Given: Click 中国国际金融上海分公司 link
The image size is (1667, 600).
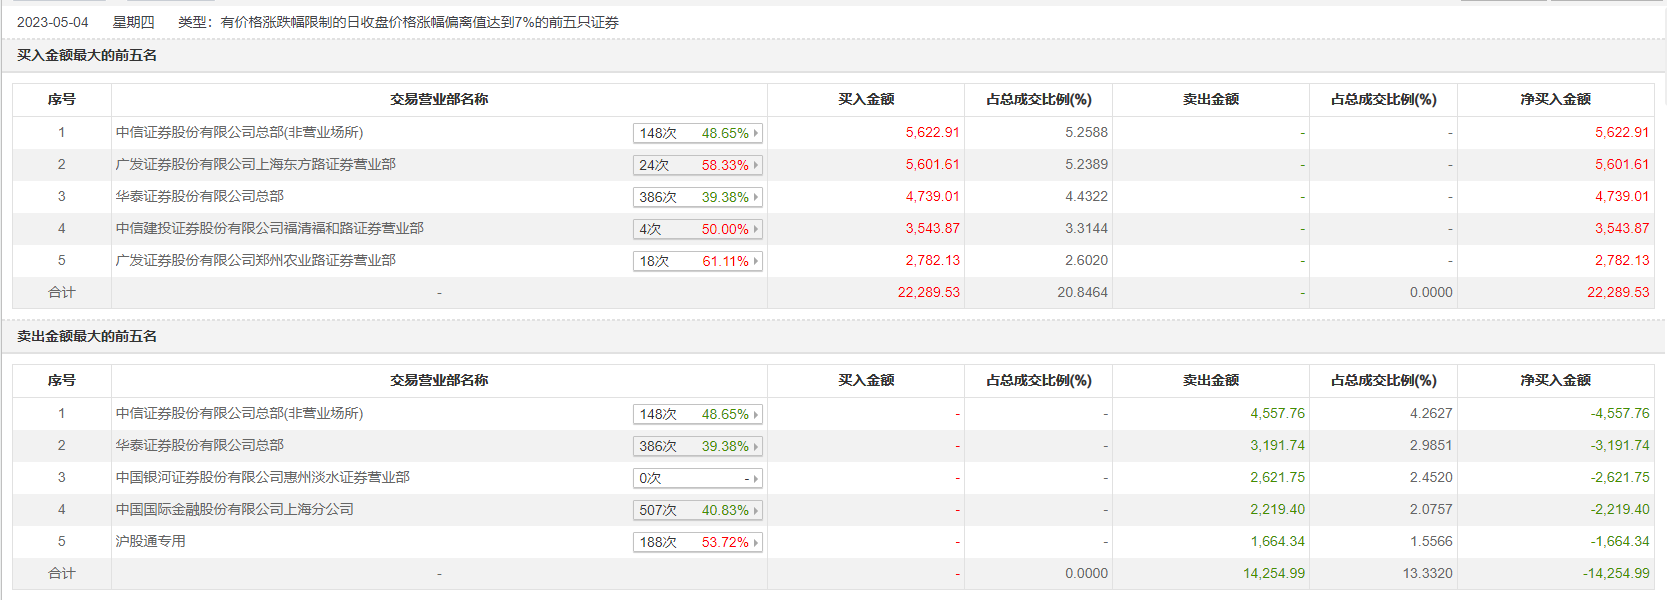Looking at the screenshot, I should [x=234, y=509].
